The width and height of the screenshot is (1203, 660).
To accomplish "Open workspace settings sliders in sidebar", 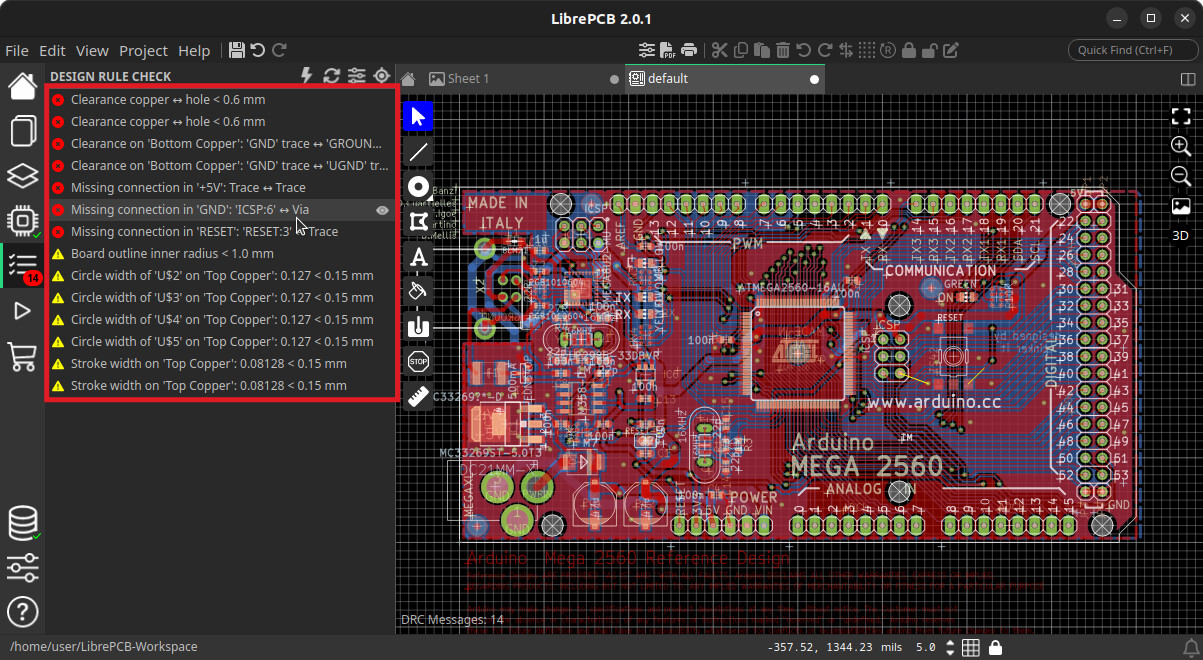I will tap(22, 567).
